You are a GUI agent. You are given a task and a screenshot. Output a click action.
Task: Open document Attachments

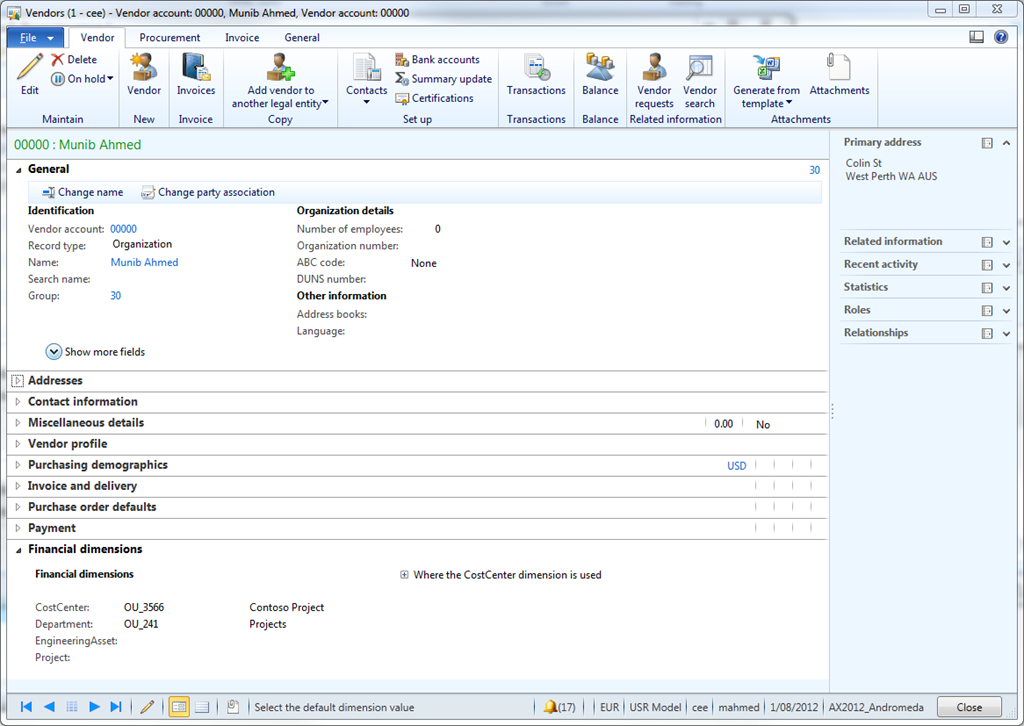point(839,74)
